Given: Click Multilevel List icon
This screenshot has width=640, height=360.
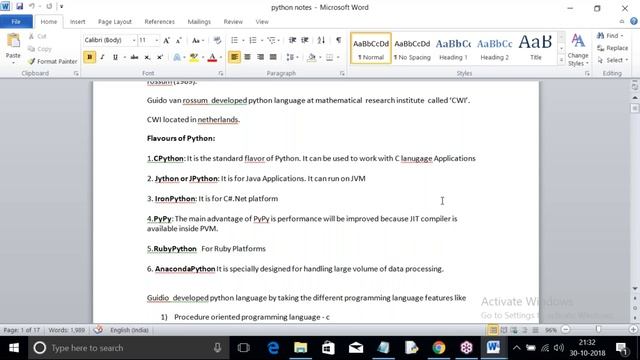Looking at the screenshot, I should point(271,40).
